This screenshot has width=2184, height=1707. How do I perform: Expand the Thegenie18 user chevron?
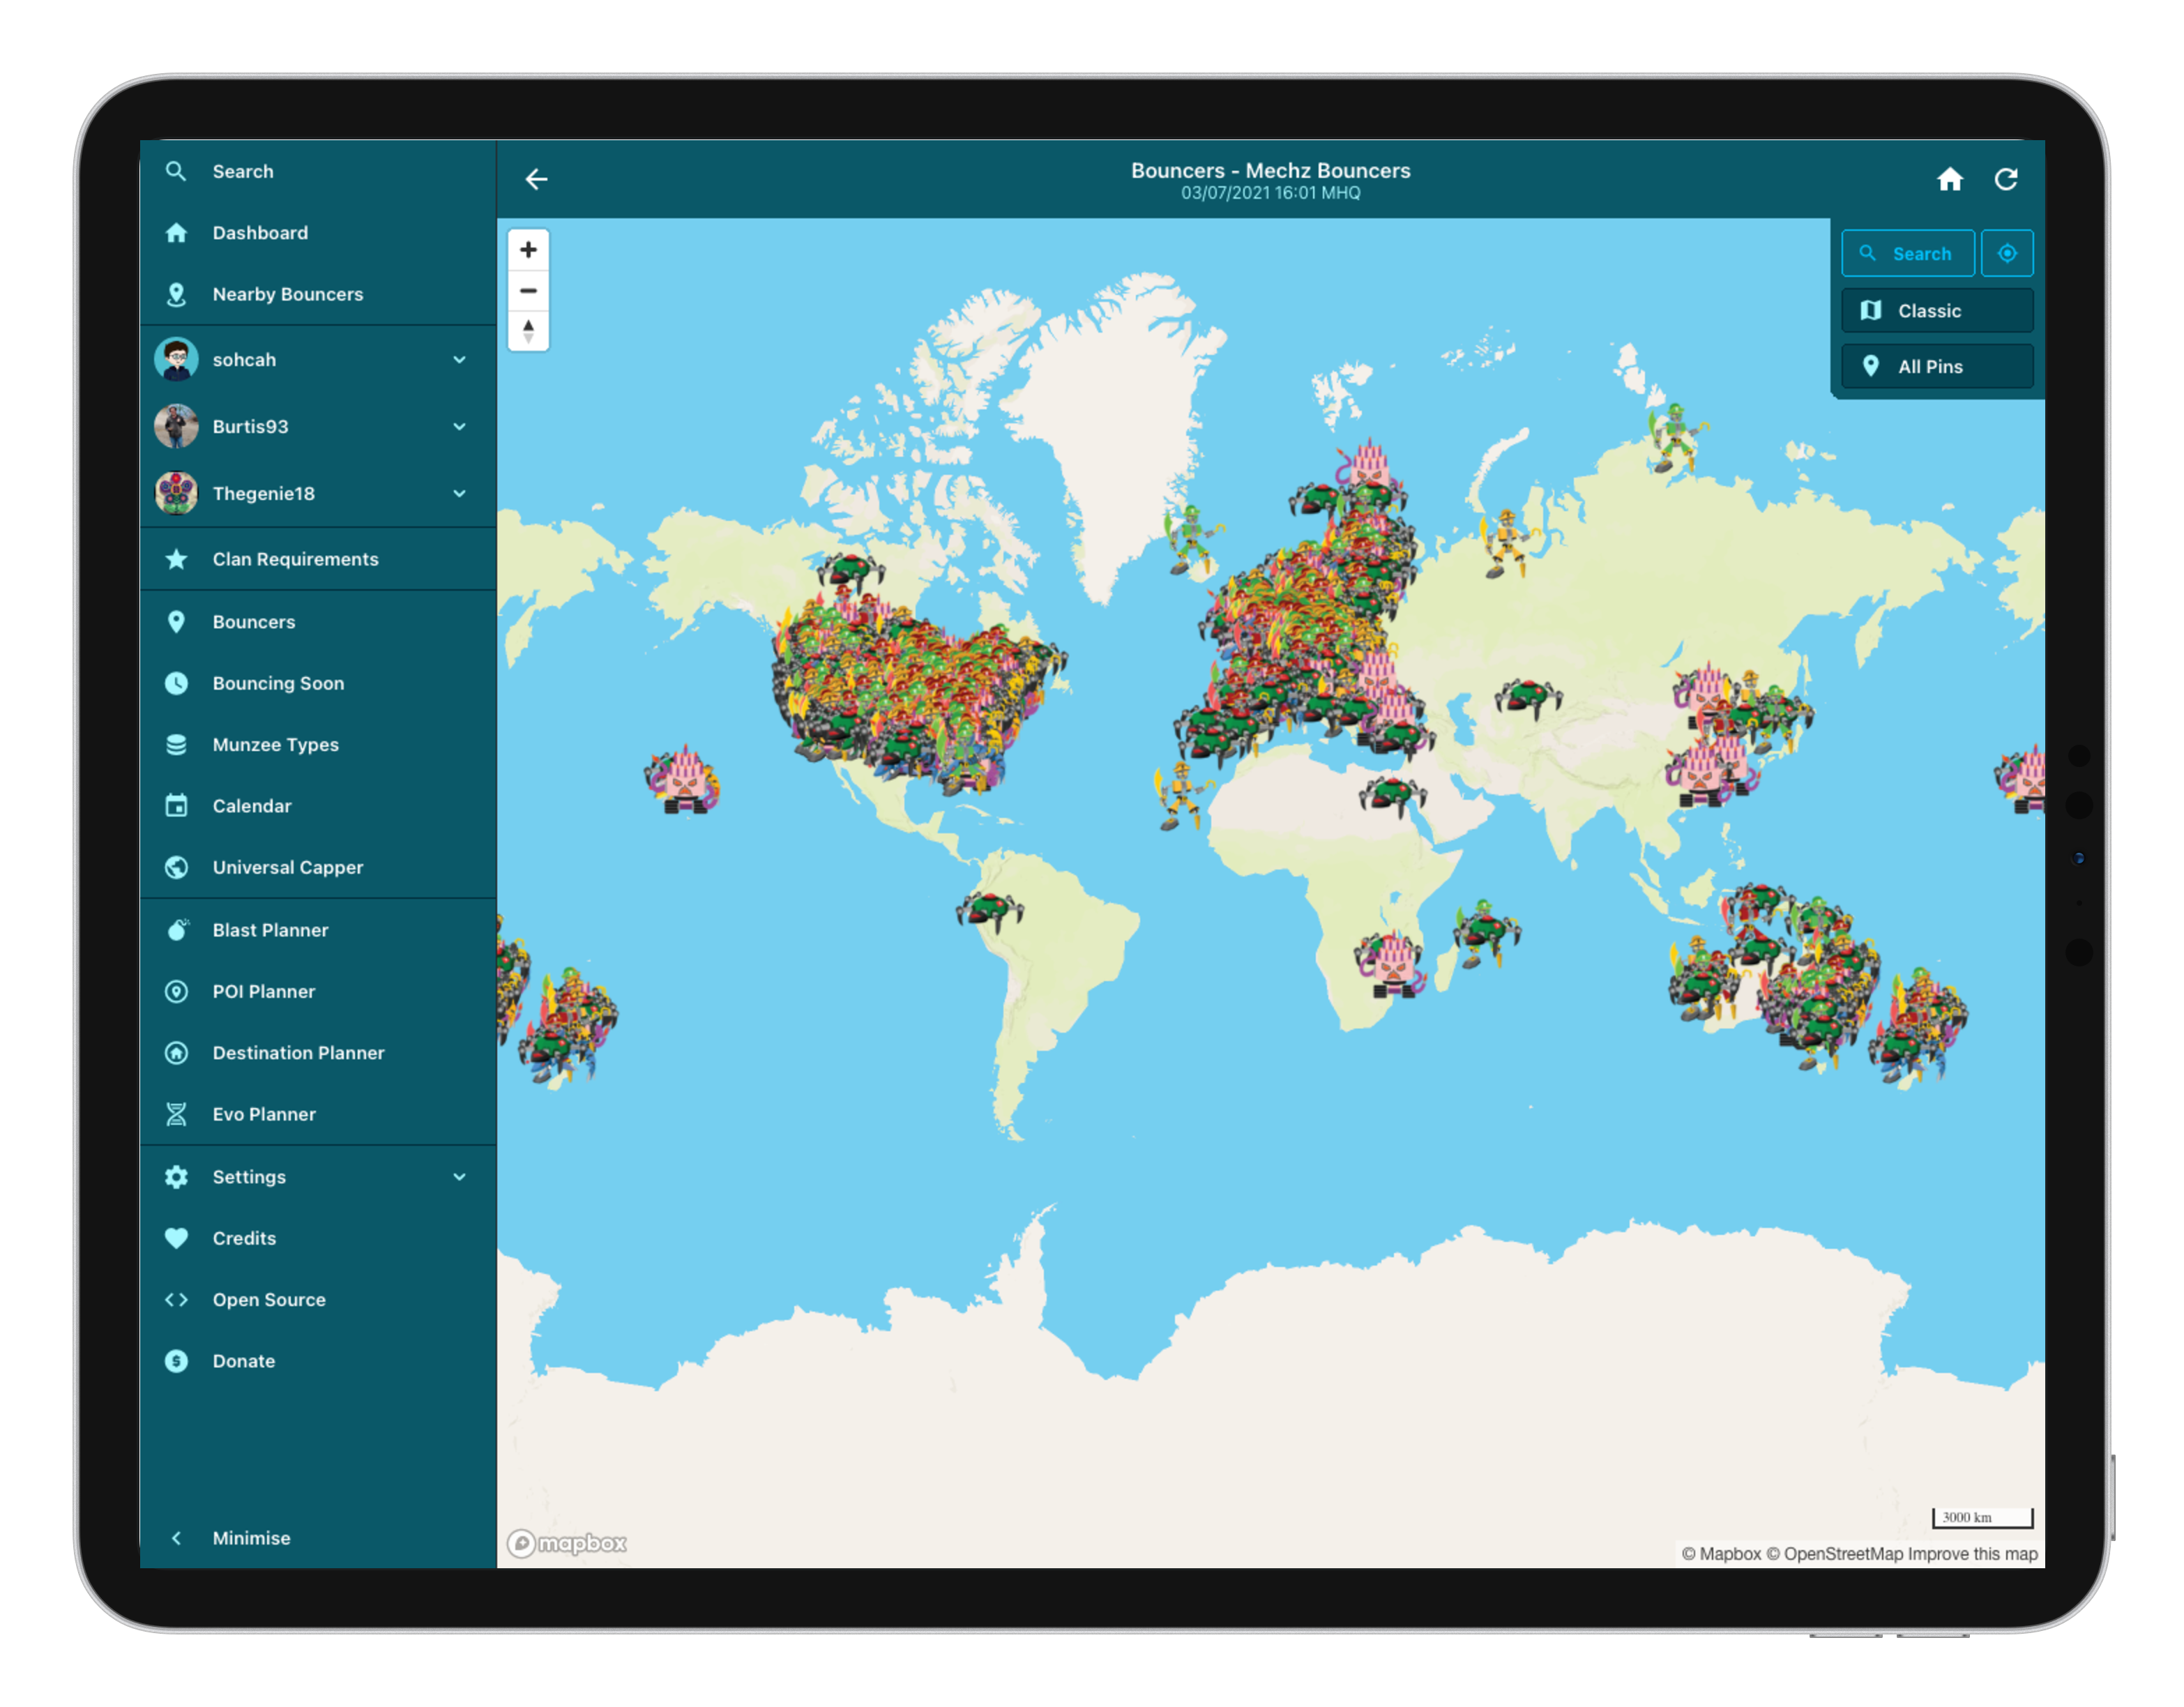(459, 493)
